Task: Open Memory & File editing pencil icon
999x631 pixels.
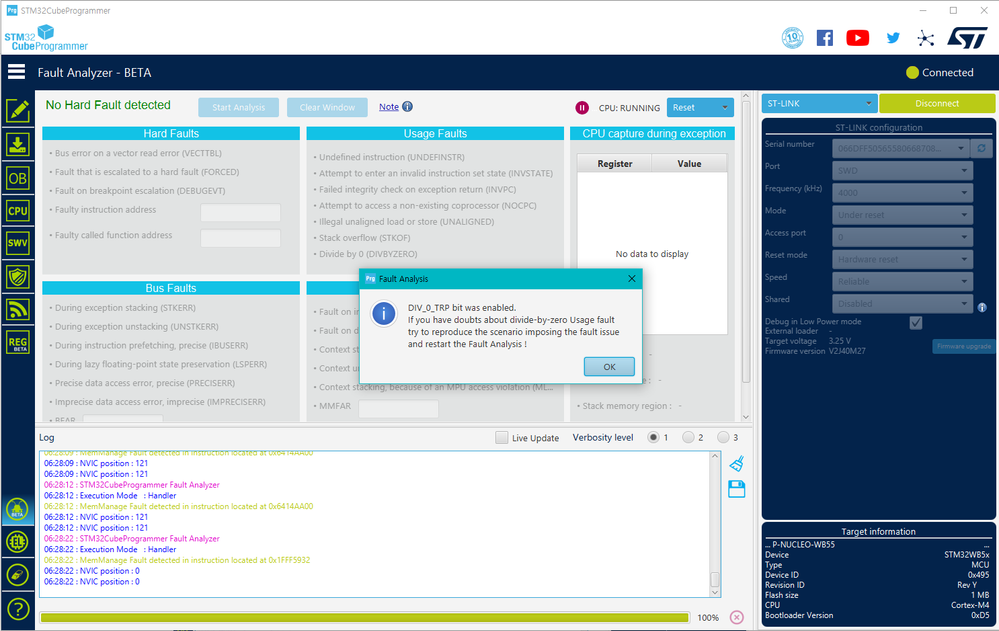Action: coord(18,111)
